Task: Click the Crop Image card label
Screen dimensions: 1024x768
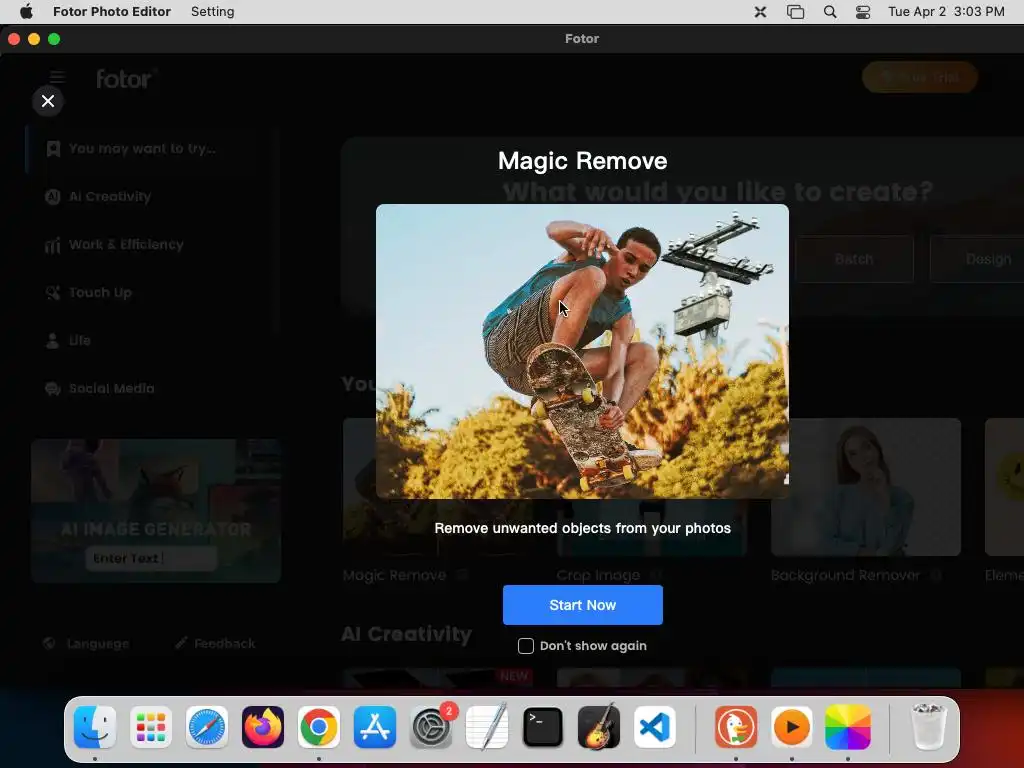Action: pos(598,575)
